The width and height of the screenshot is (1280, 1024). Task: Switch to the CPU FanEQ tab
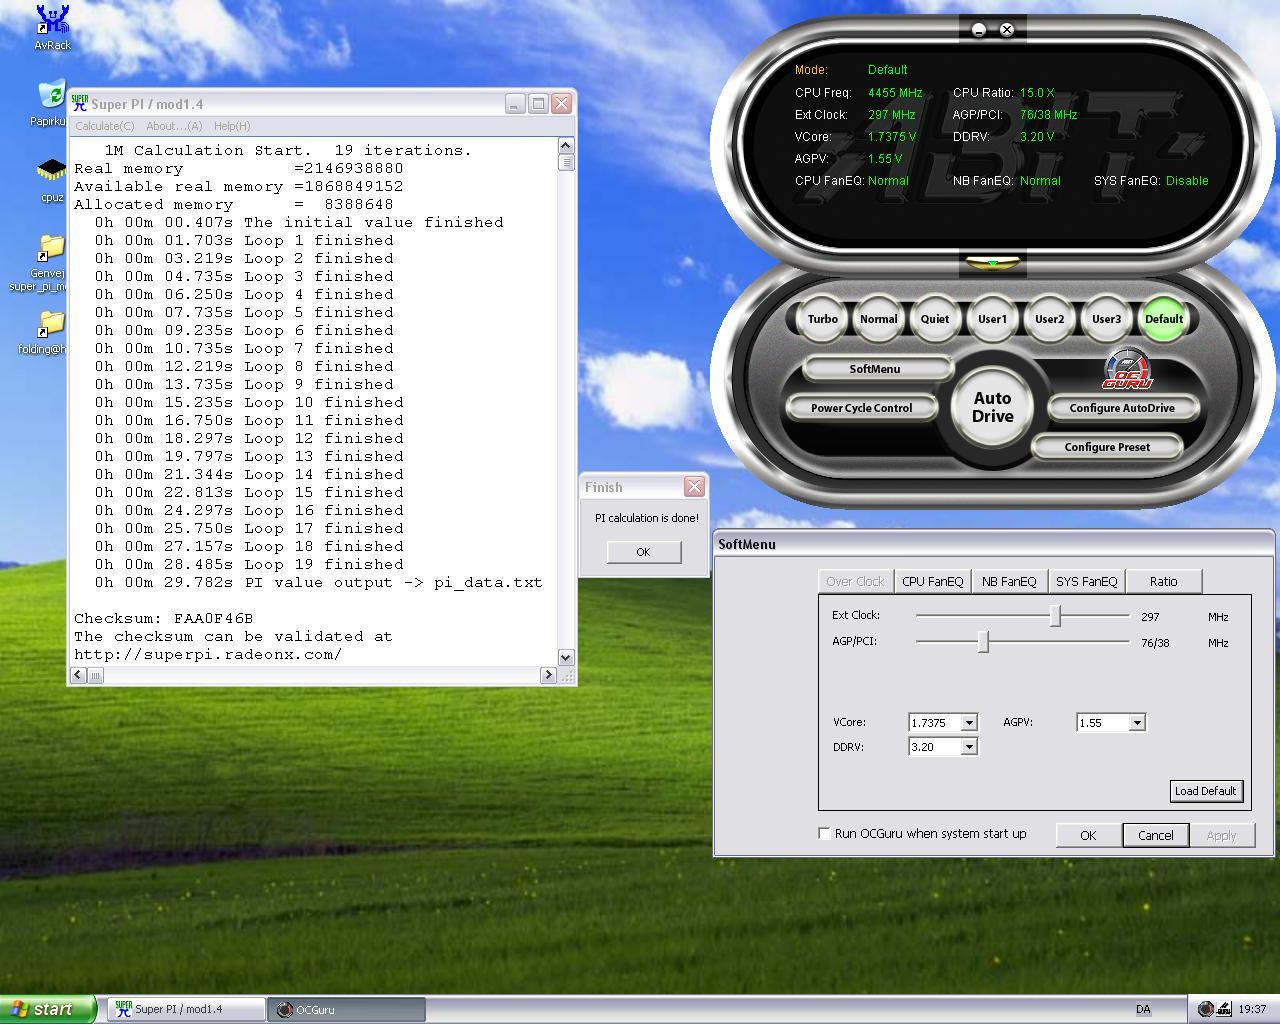click(932, 581)
